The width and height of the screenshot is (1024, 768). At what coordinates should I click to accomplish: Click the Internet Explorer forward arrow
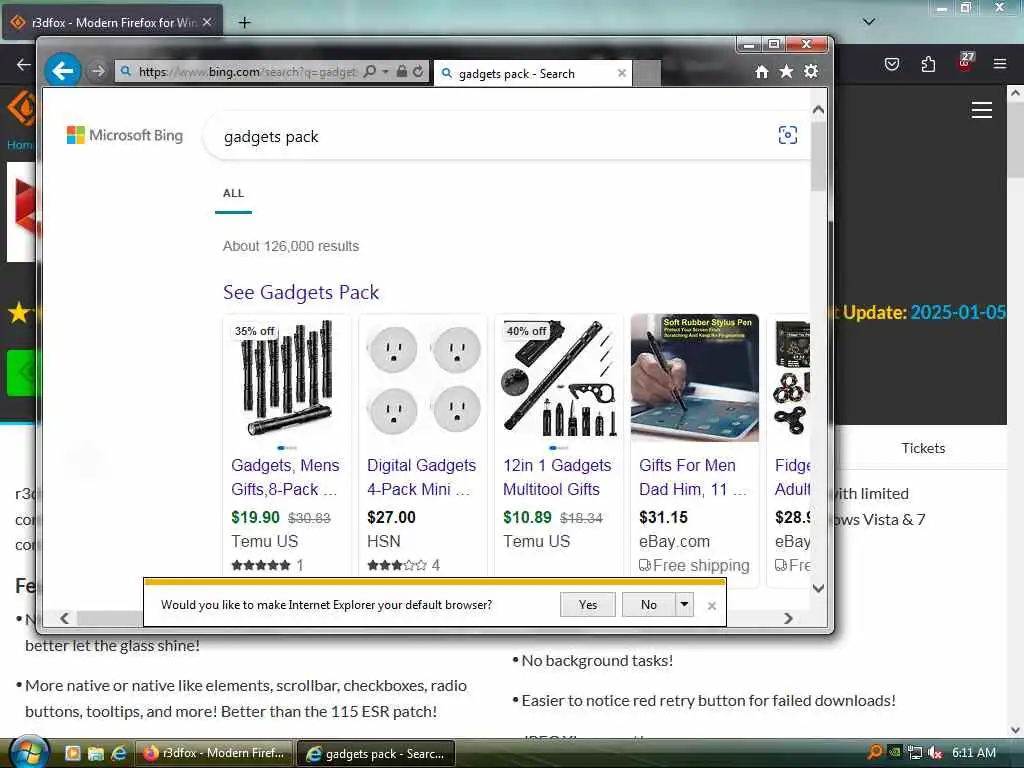[97, 71]
